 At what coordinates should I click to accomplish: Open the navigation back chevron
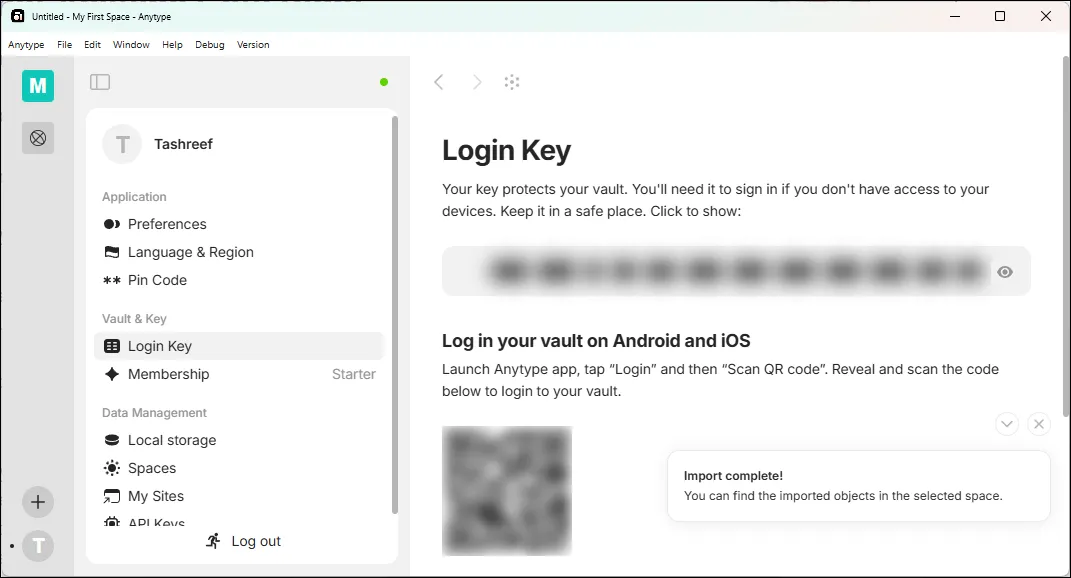point(439,82)
